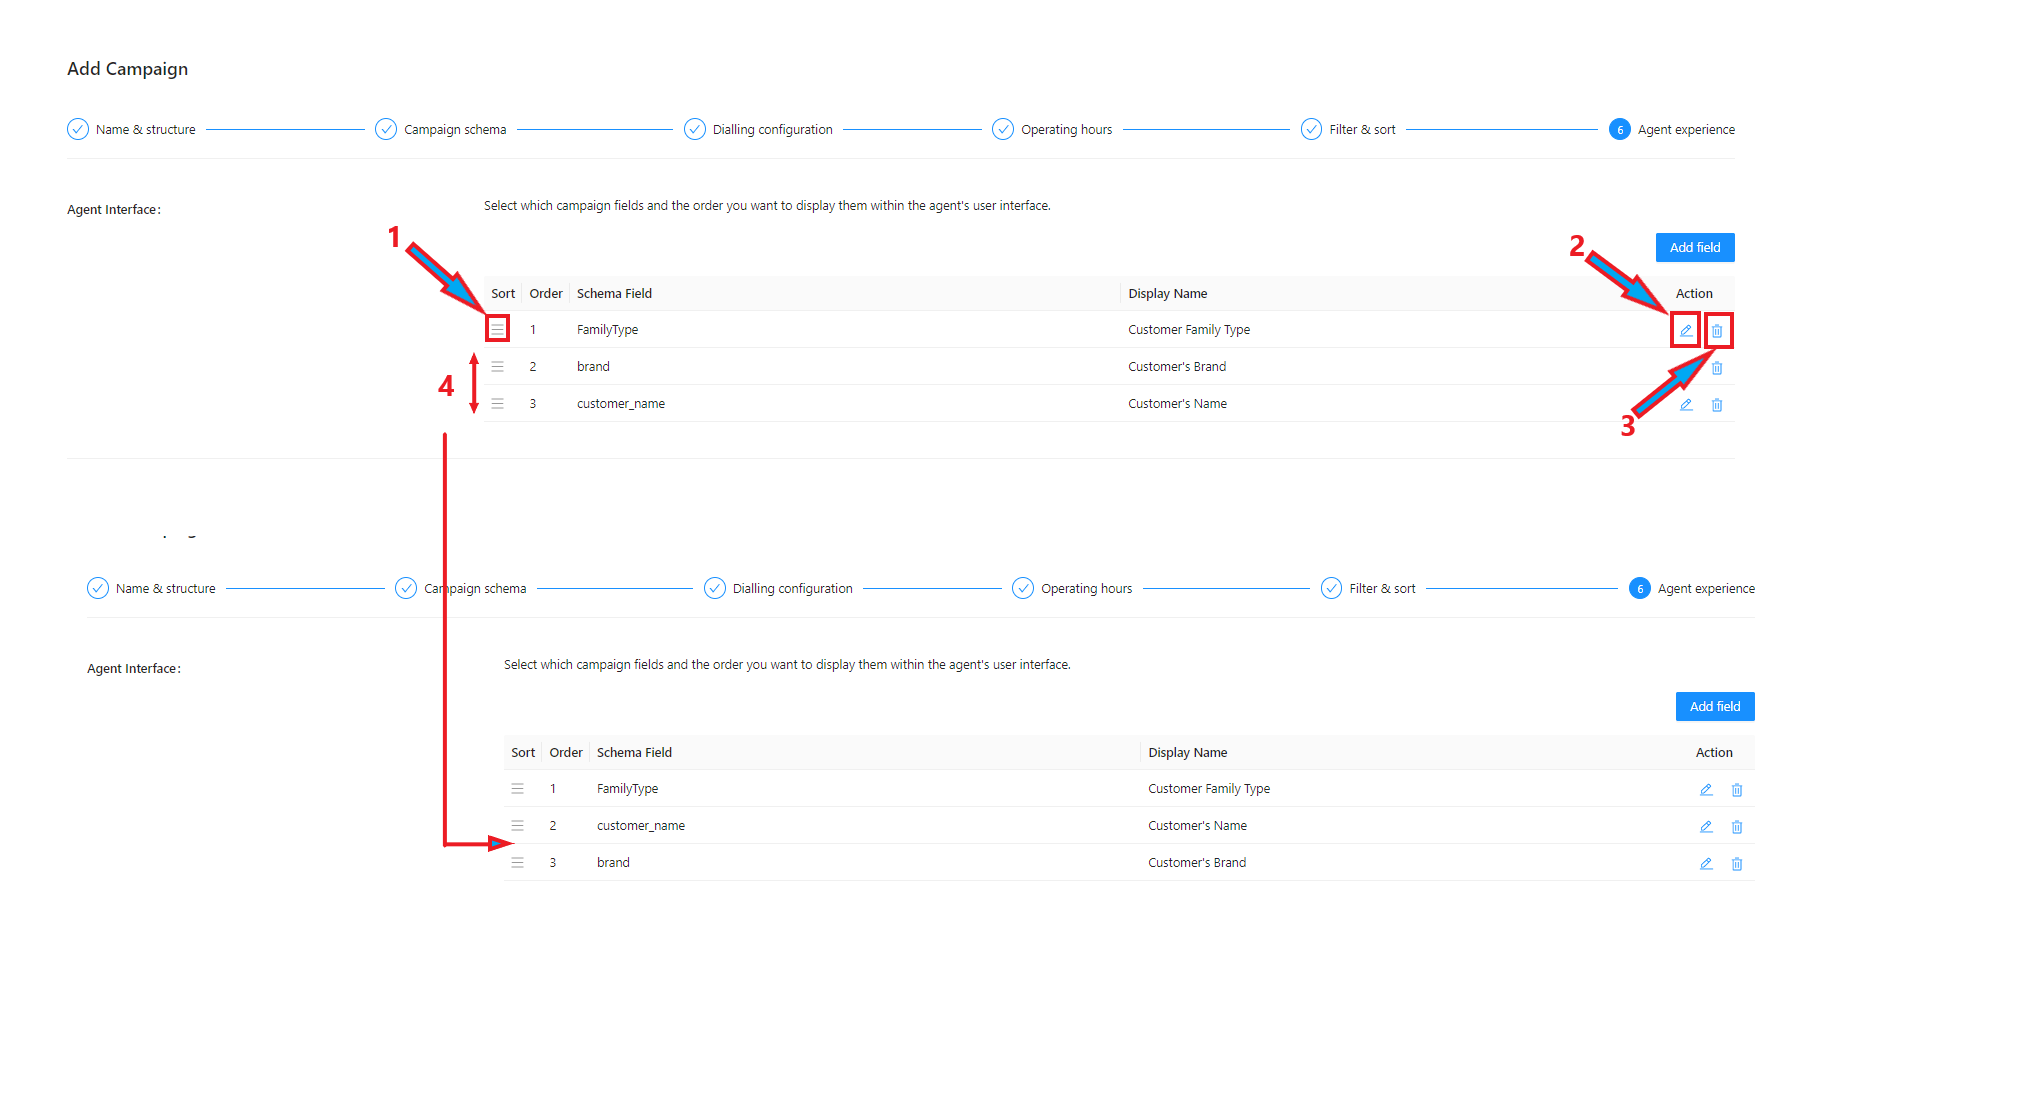Click step 6 badge of lower Agent experience
2041x1110 pixels.
[1640, 588]
